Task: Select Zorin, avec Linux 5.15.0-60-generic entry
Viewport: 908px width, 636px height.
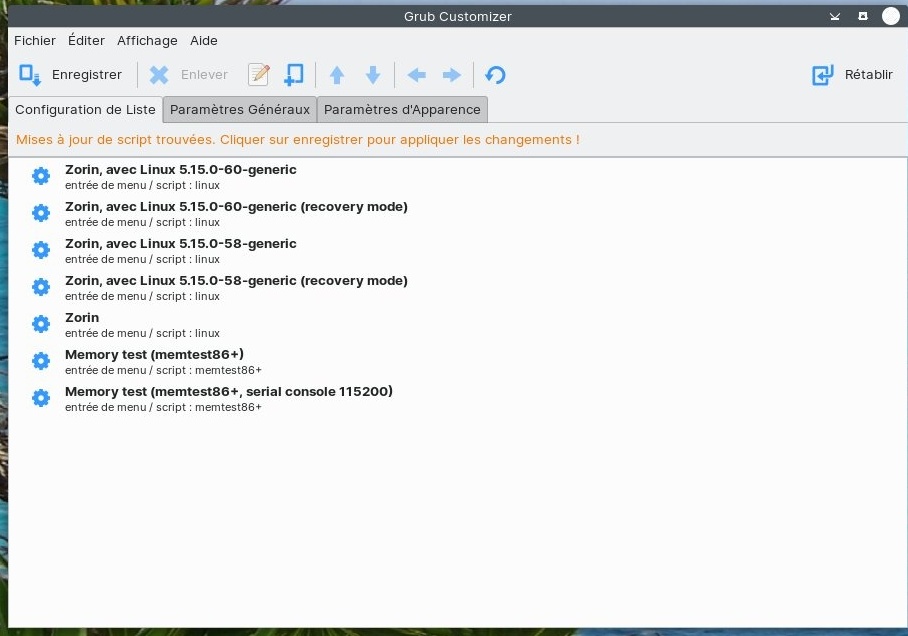Action: click(x=181, y=170)
